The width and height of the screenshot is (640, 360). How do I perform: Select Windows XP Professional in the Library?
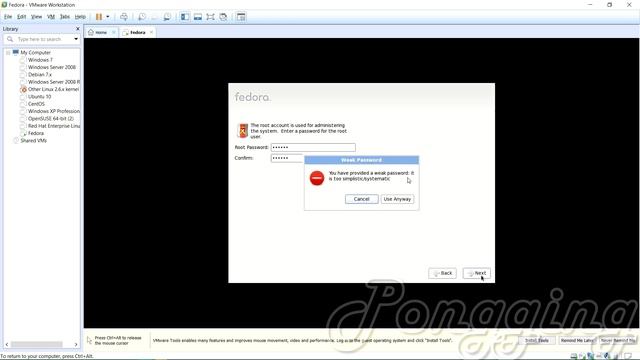click(x=53, y=111)
